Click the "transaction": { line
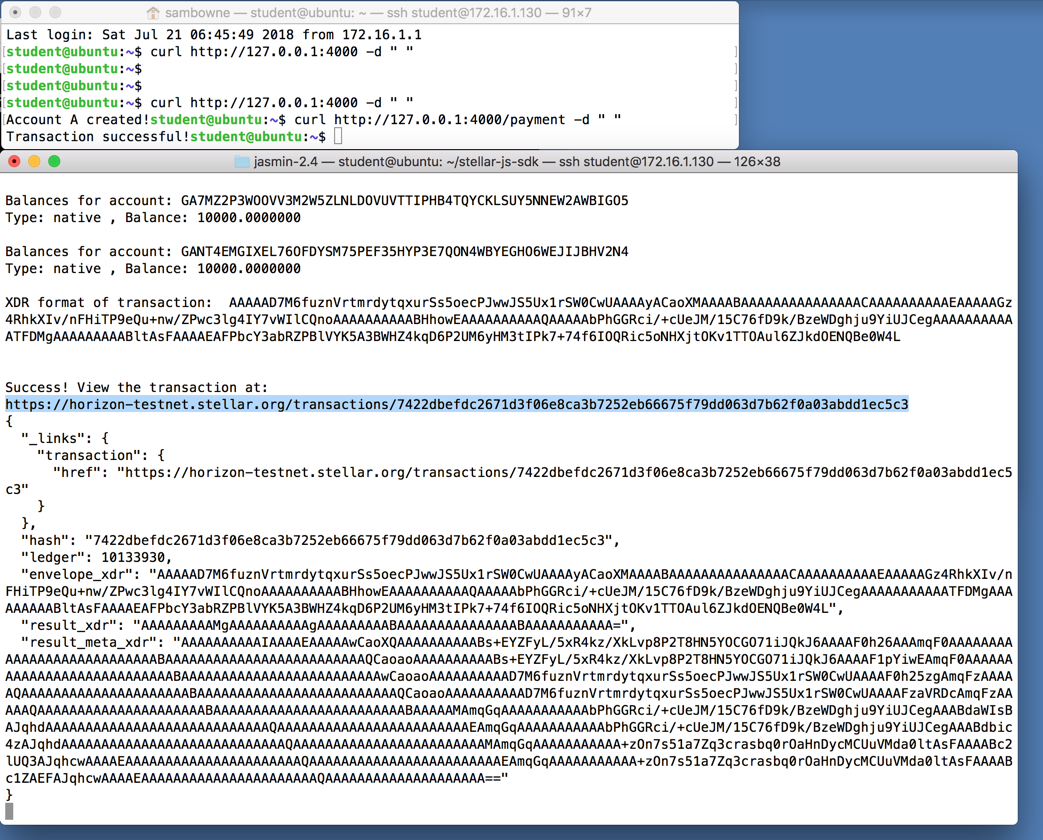Screen dimensions: 1043x840 tap(100, 455)
